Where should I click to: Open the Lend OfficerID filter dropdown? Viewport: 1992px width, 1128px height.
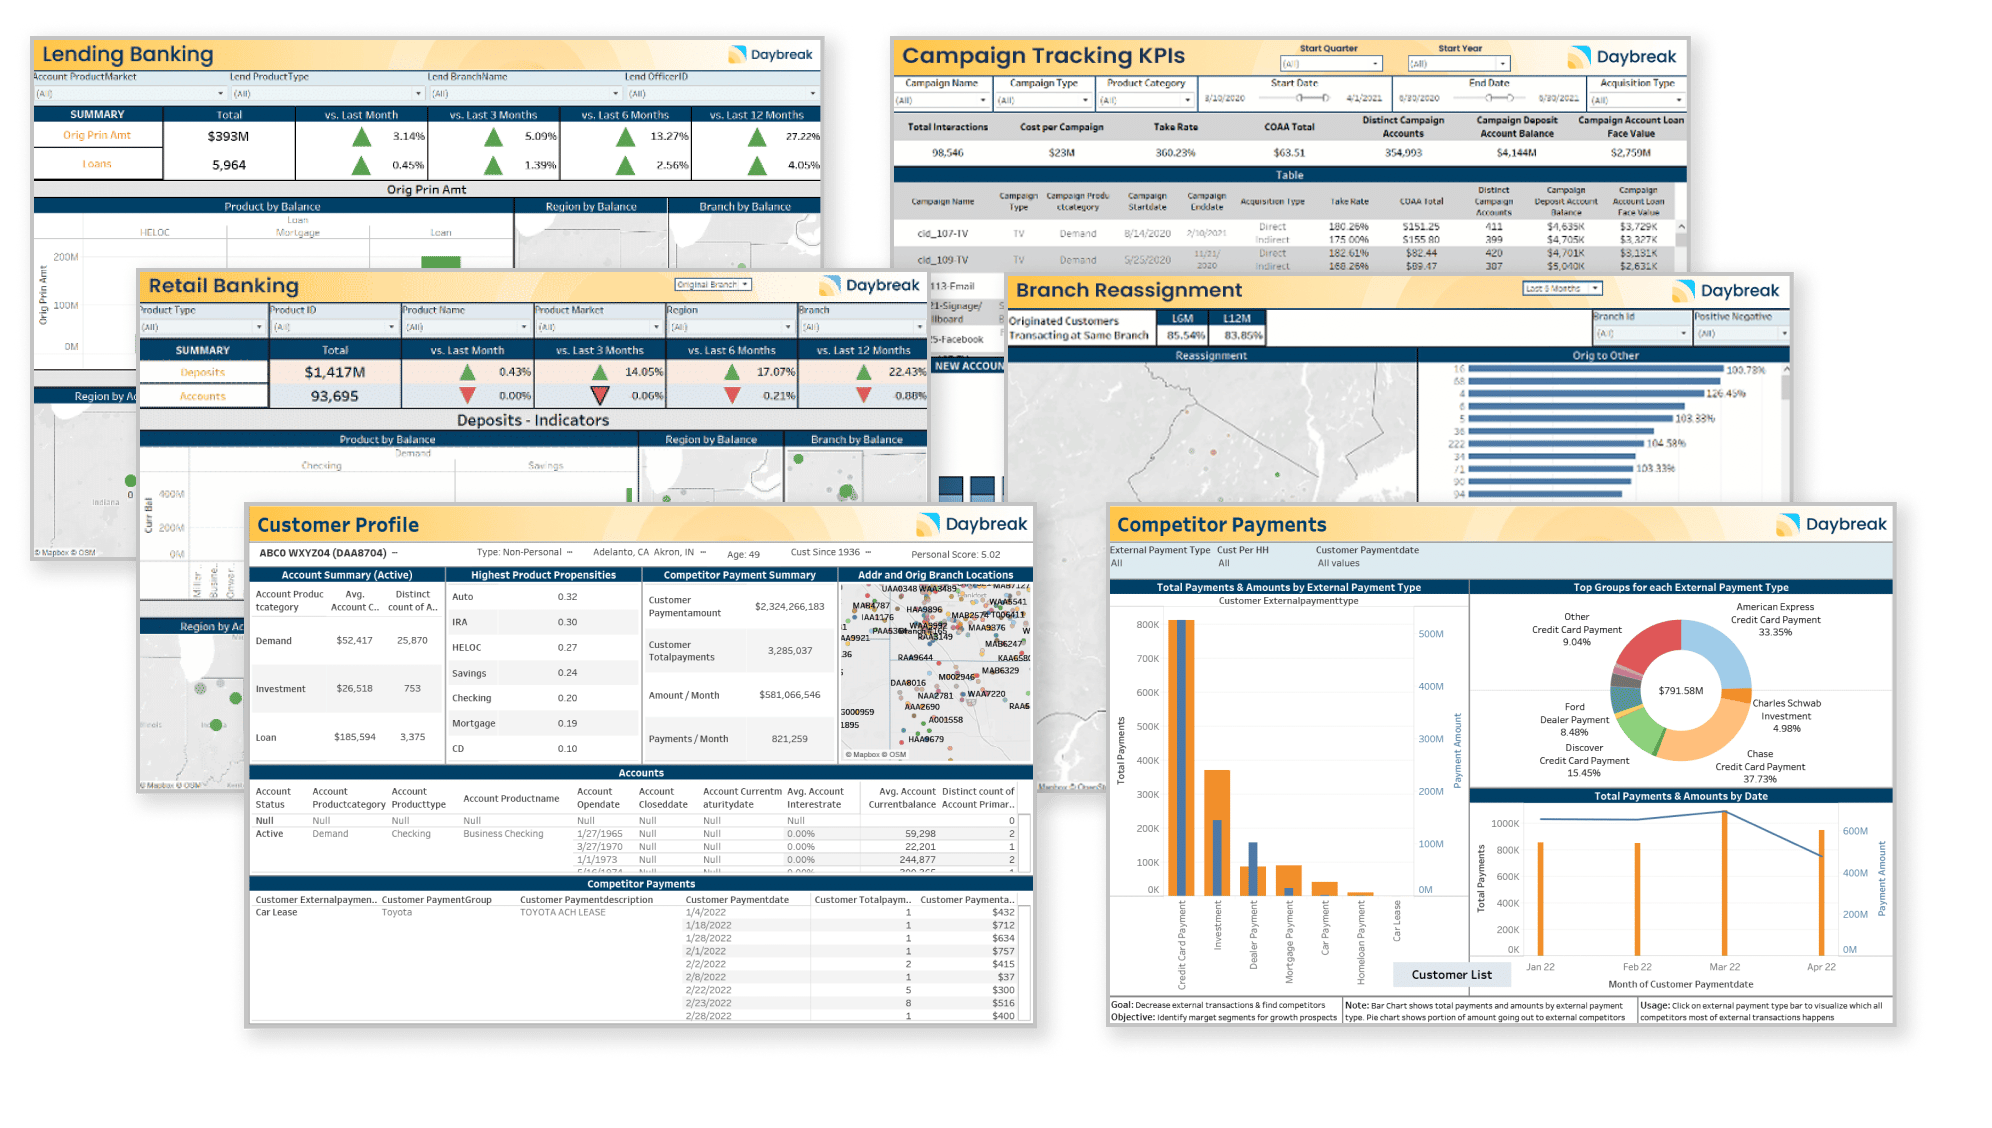coord(722,94)
